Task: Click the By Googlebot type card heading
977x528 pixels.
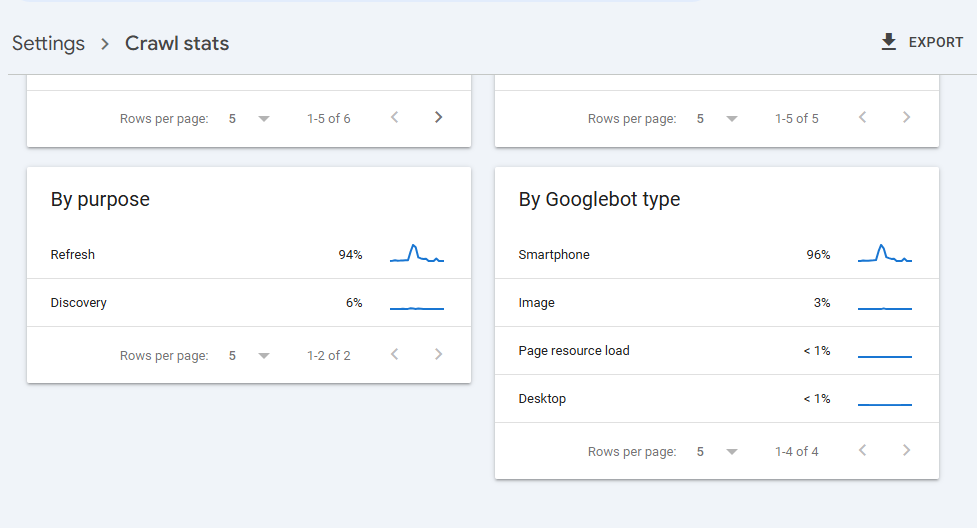Action: [x=599, y=199]
